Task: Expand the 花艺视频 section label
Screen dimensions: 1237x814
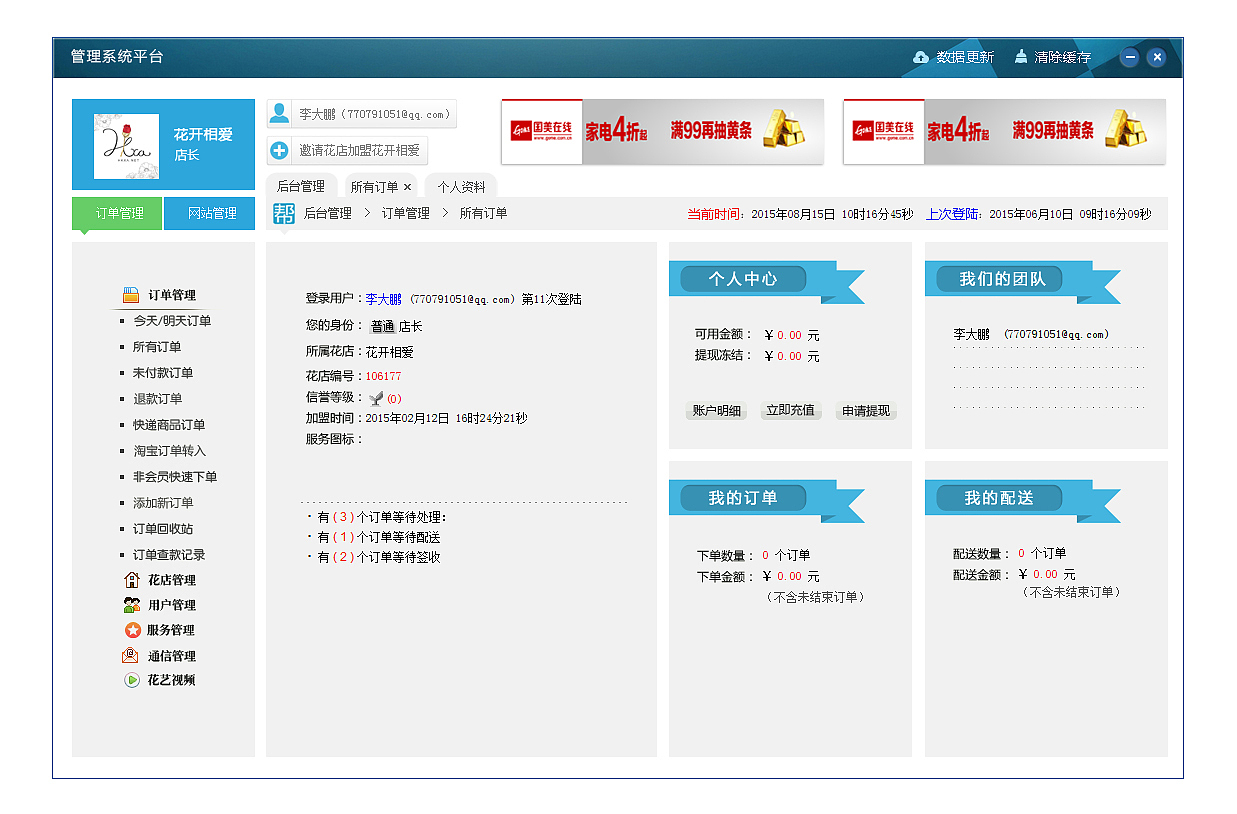Action: coord(171,680)
